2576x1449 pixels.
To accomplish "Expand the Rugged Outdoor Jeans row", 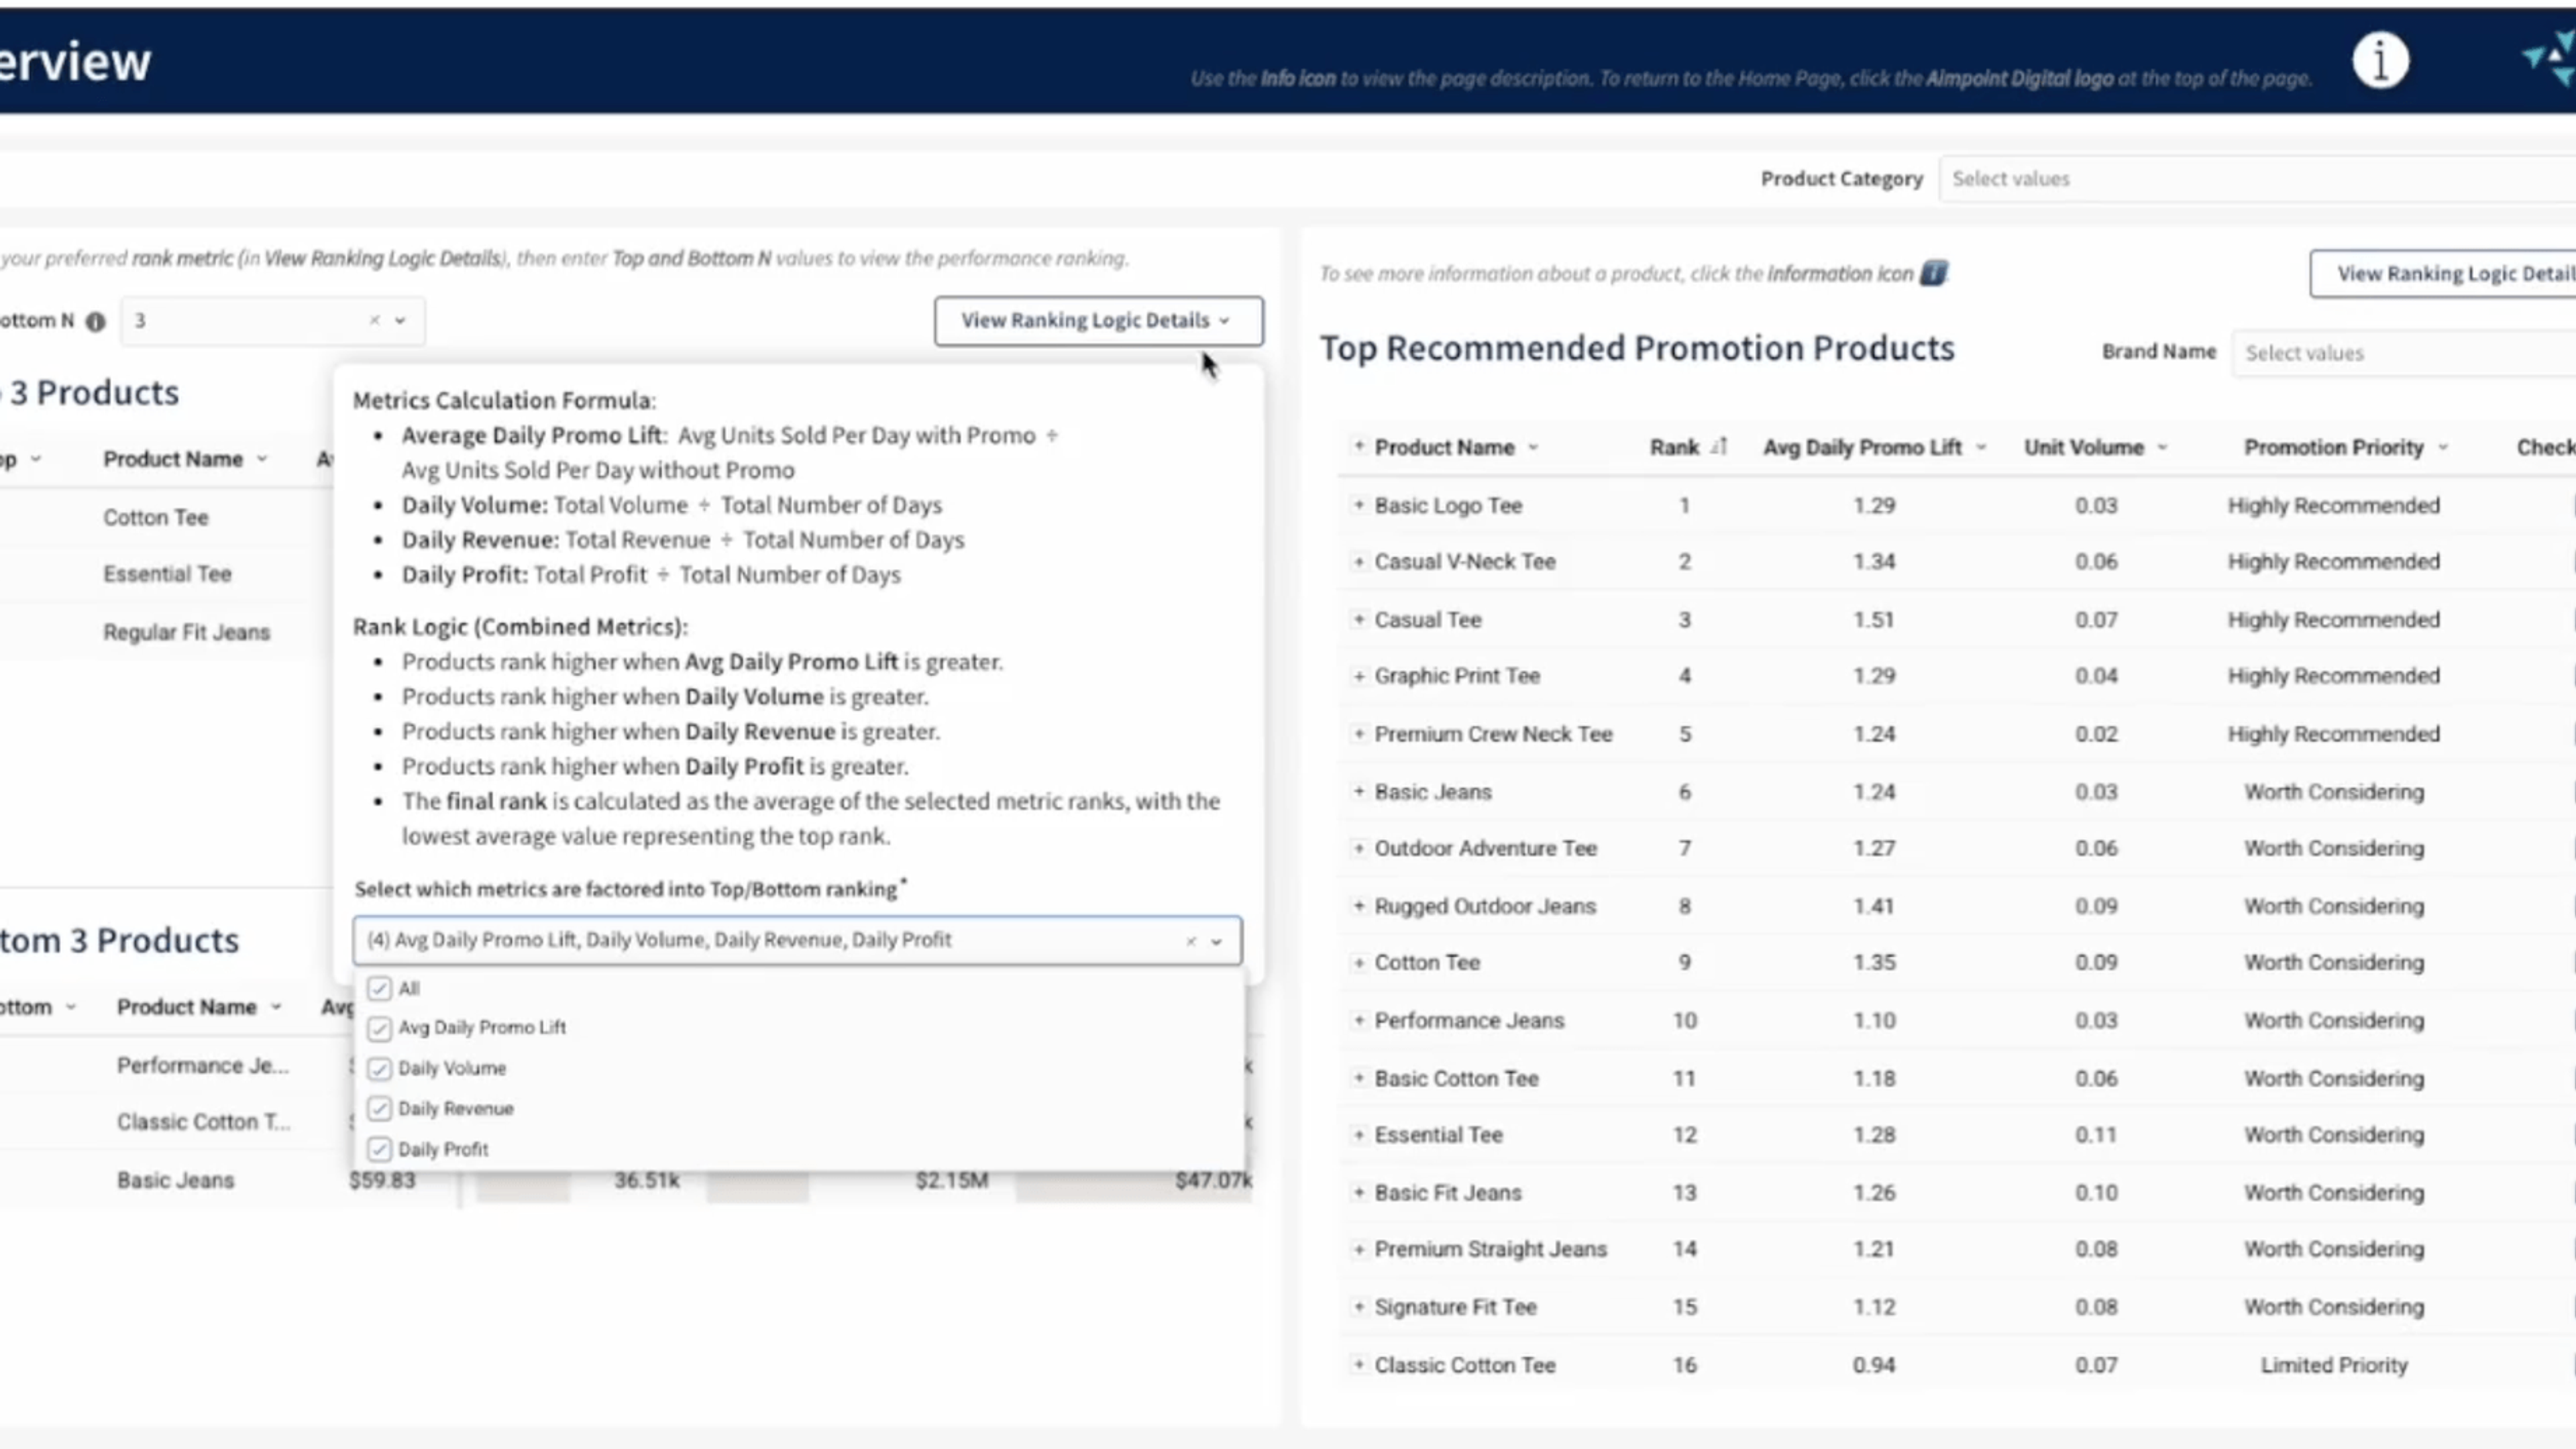I will (x=1358, y=906).
